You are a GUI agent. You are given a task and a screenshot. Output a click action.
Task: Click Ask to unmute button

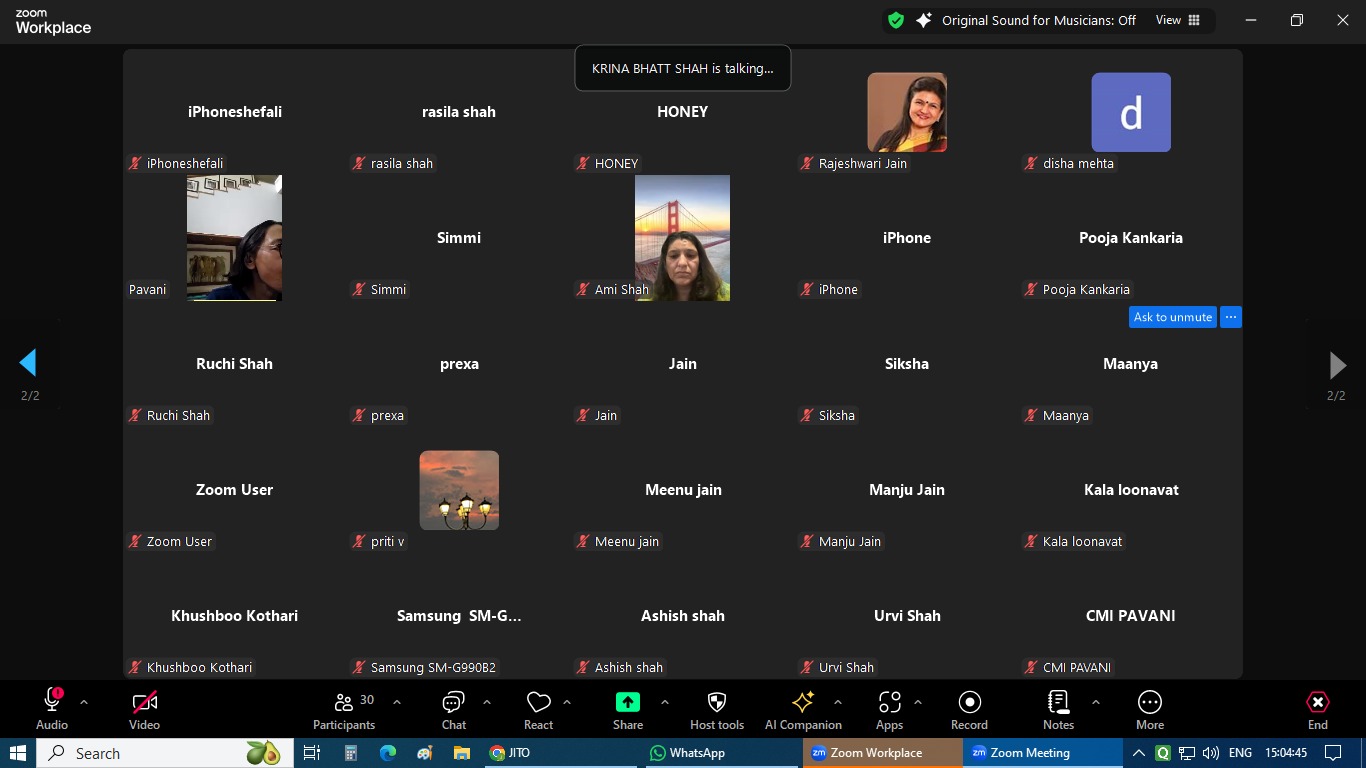coord(1172,317)
